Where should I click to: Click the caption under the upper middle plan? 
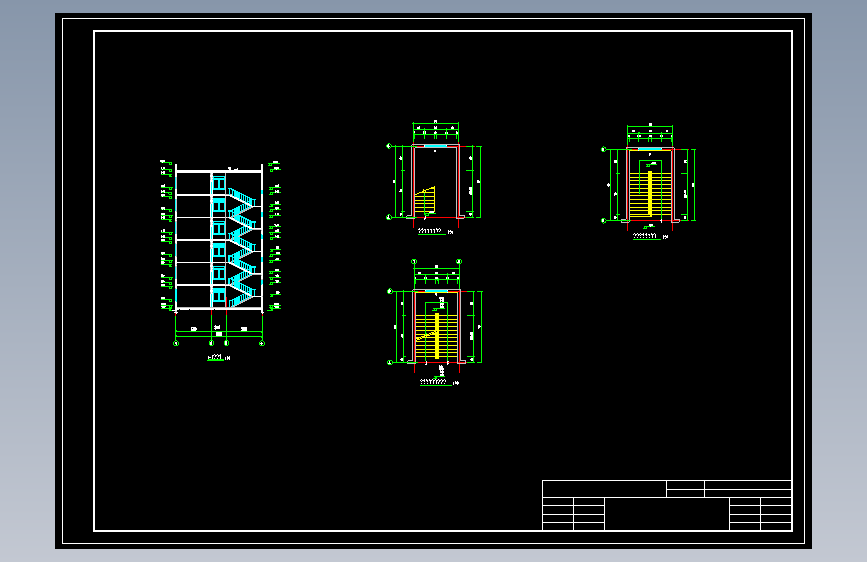coord(435,232)
